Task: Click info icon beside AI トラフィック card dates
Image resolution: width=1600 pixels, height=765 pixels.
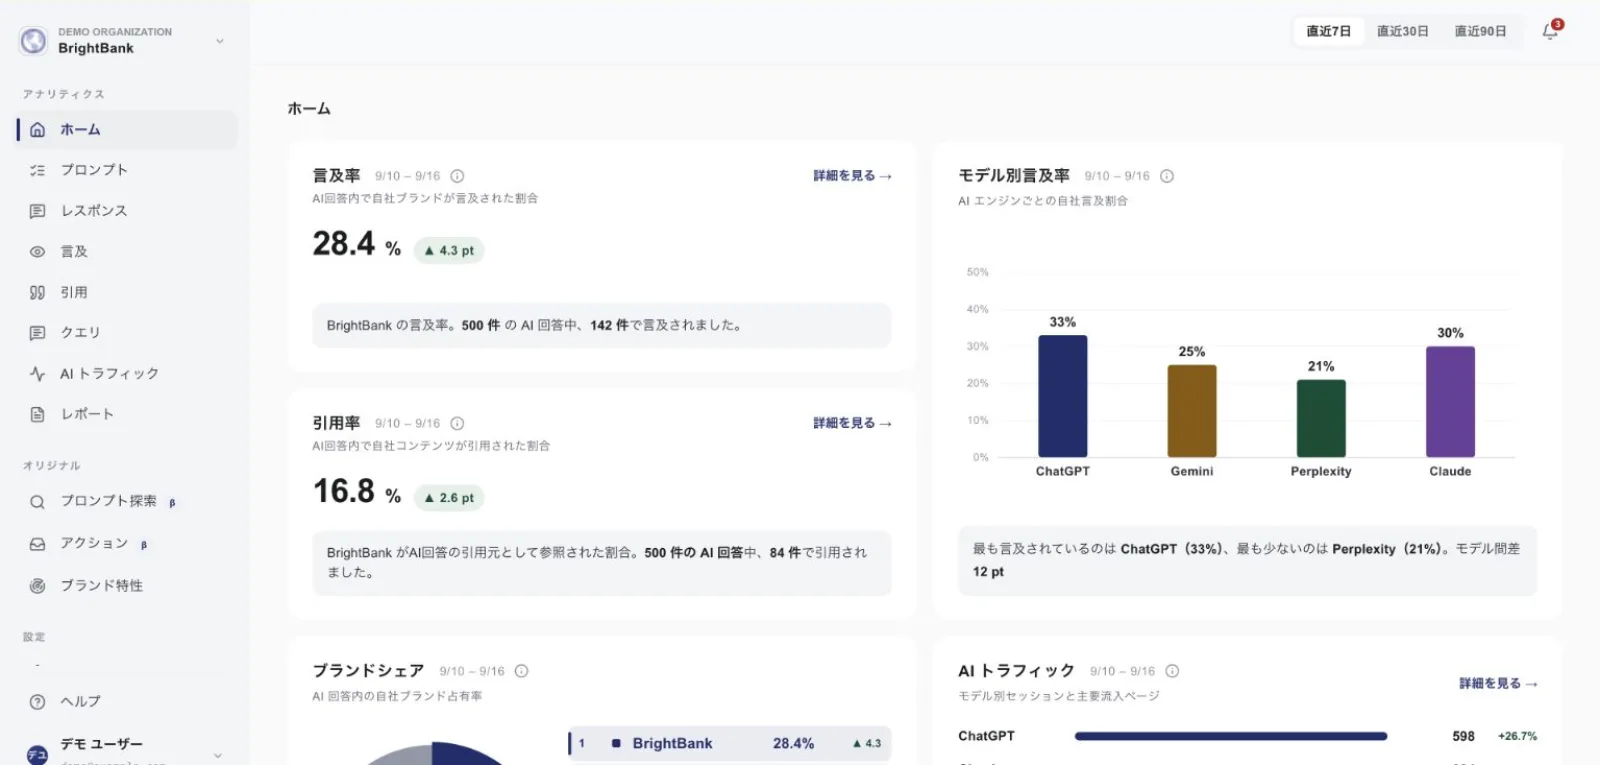Action: pos(1172,671)
